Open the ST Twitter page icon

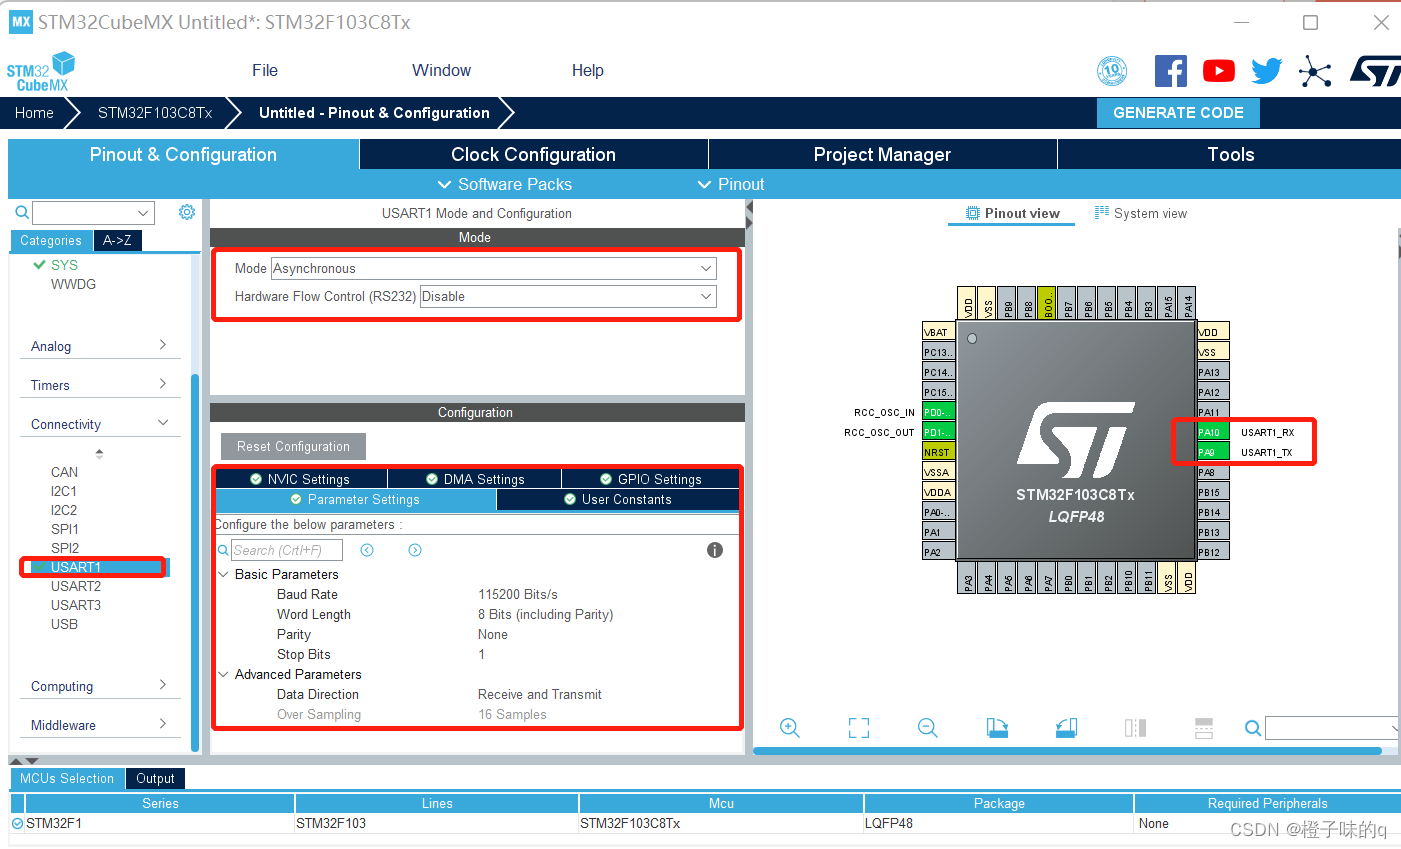(1266, 71)
